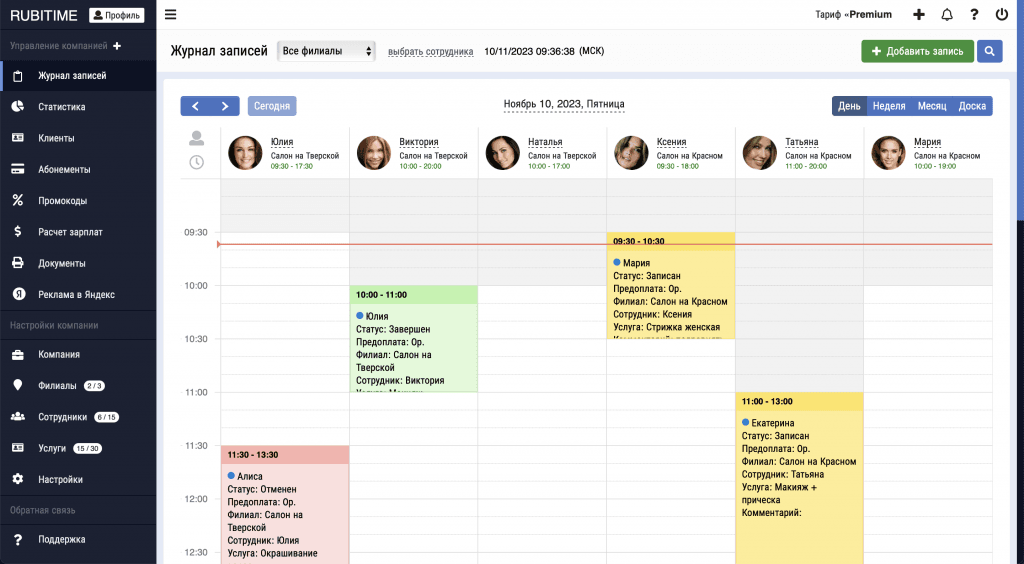The height and width of the screenshot is (564, 1024).
Task: Expand the выбрать сотрудника selector
Action: tap(430, 51)
